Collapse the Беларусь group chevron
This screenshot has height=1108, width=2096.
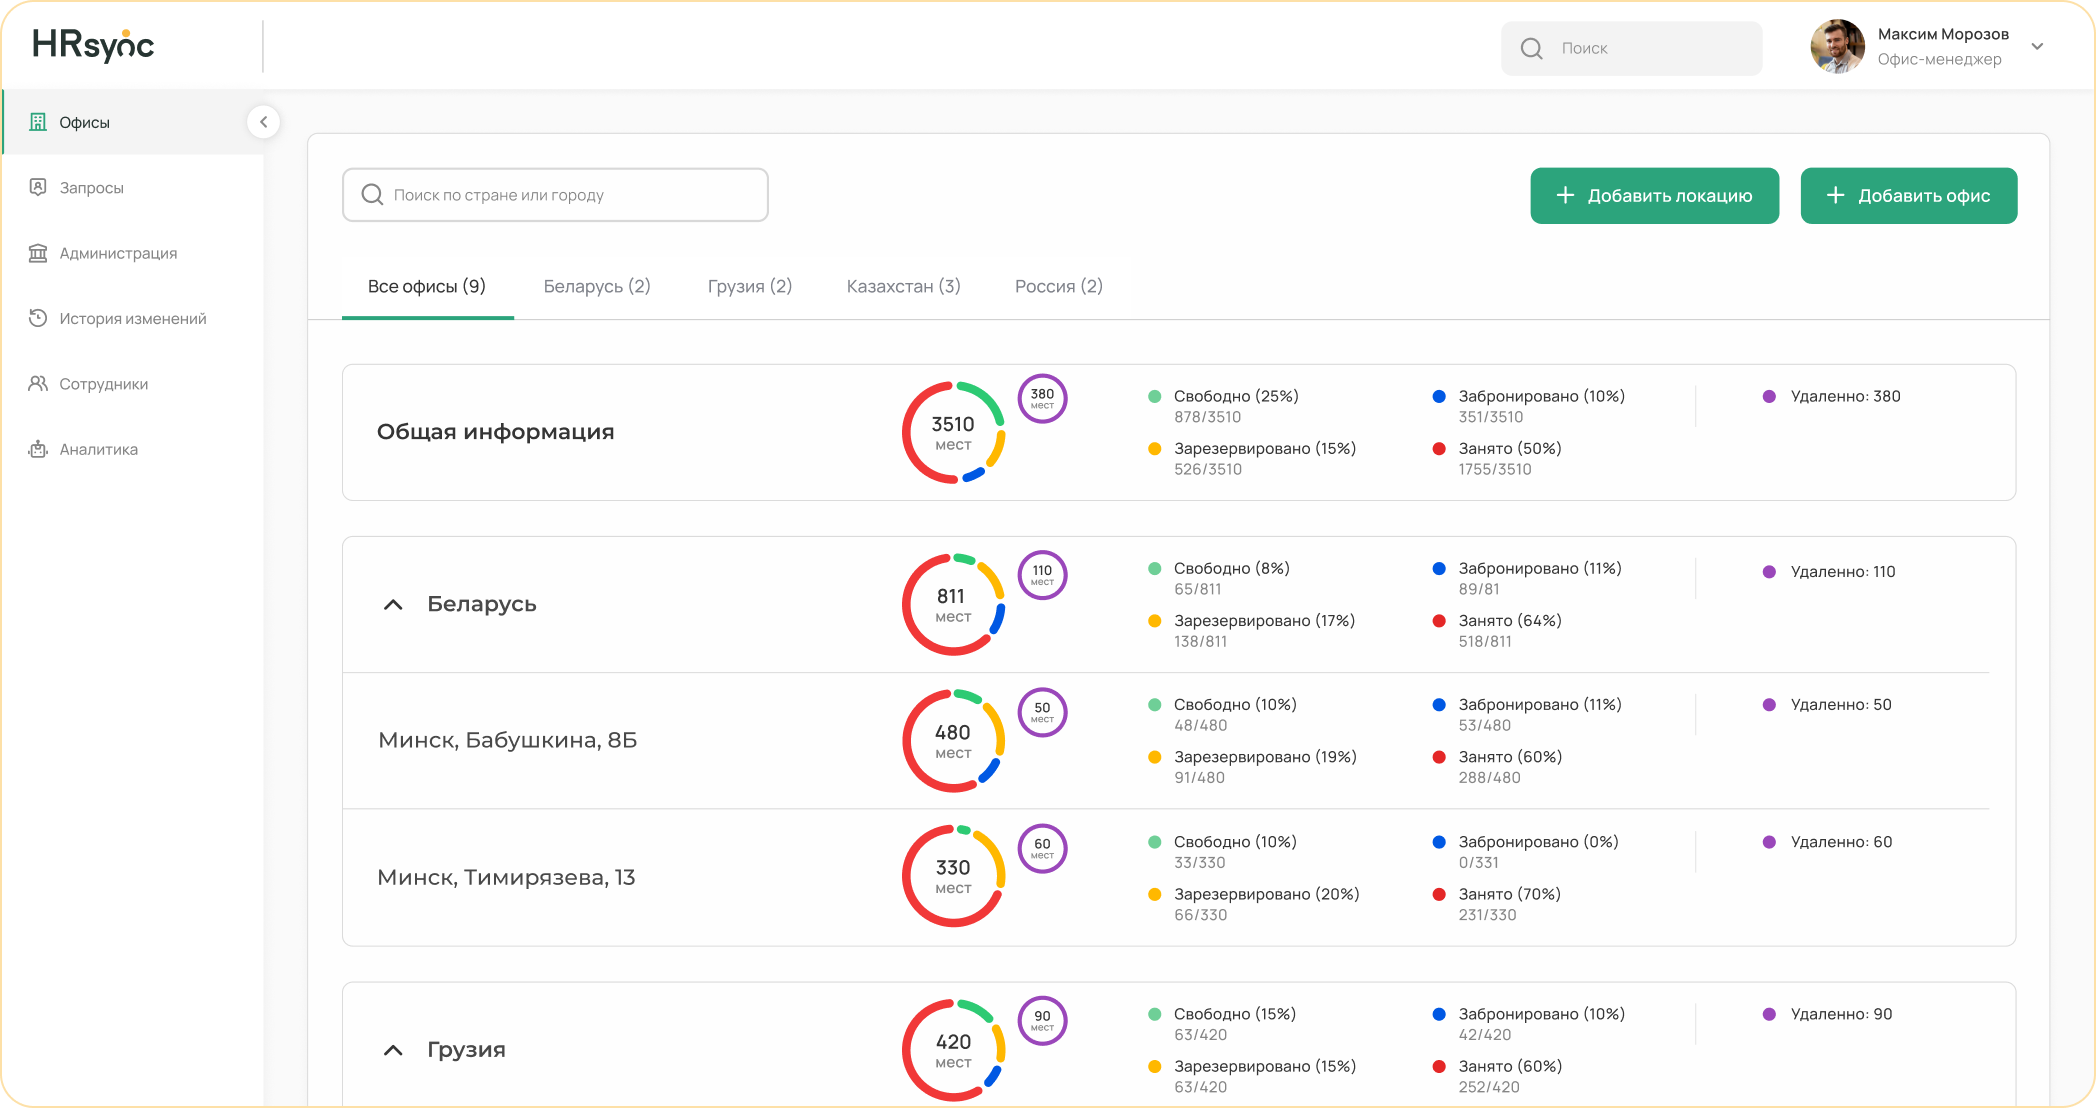pyautogui.click(x=393, y=605)
